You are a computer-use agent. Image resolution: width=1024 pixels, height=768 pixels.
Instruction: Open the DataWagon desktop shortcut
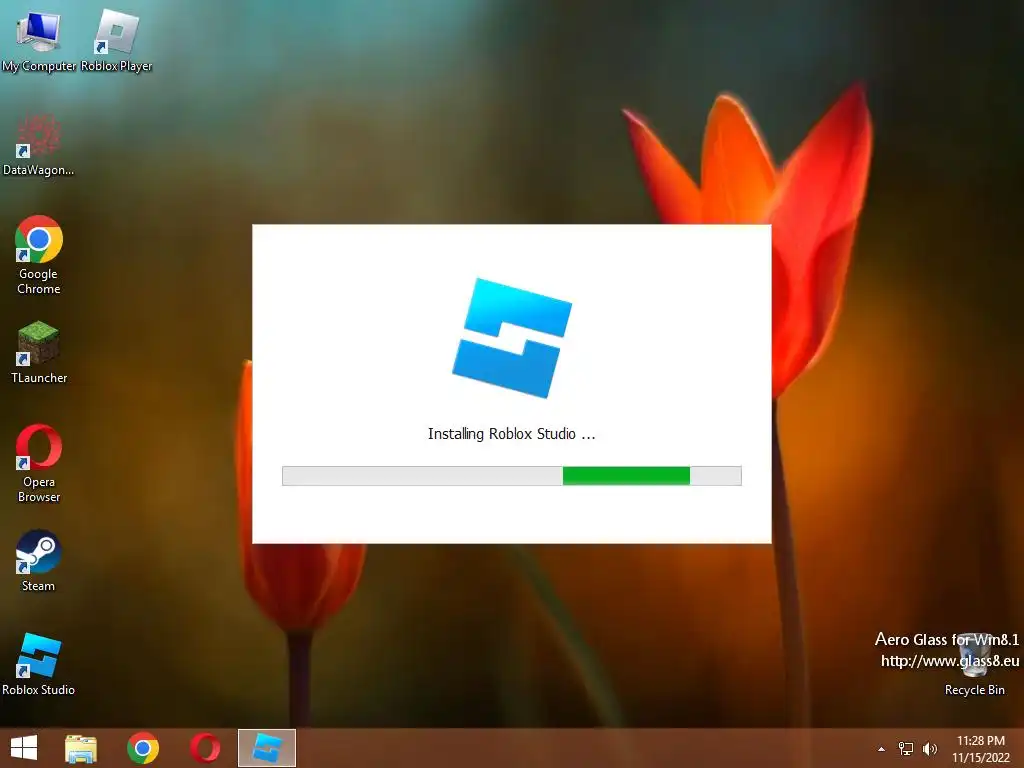point(39,145)
